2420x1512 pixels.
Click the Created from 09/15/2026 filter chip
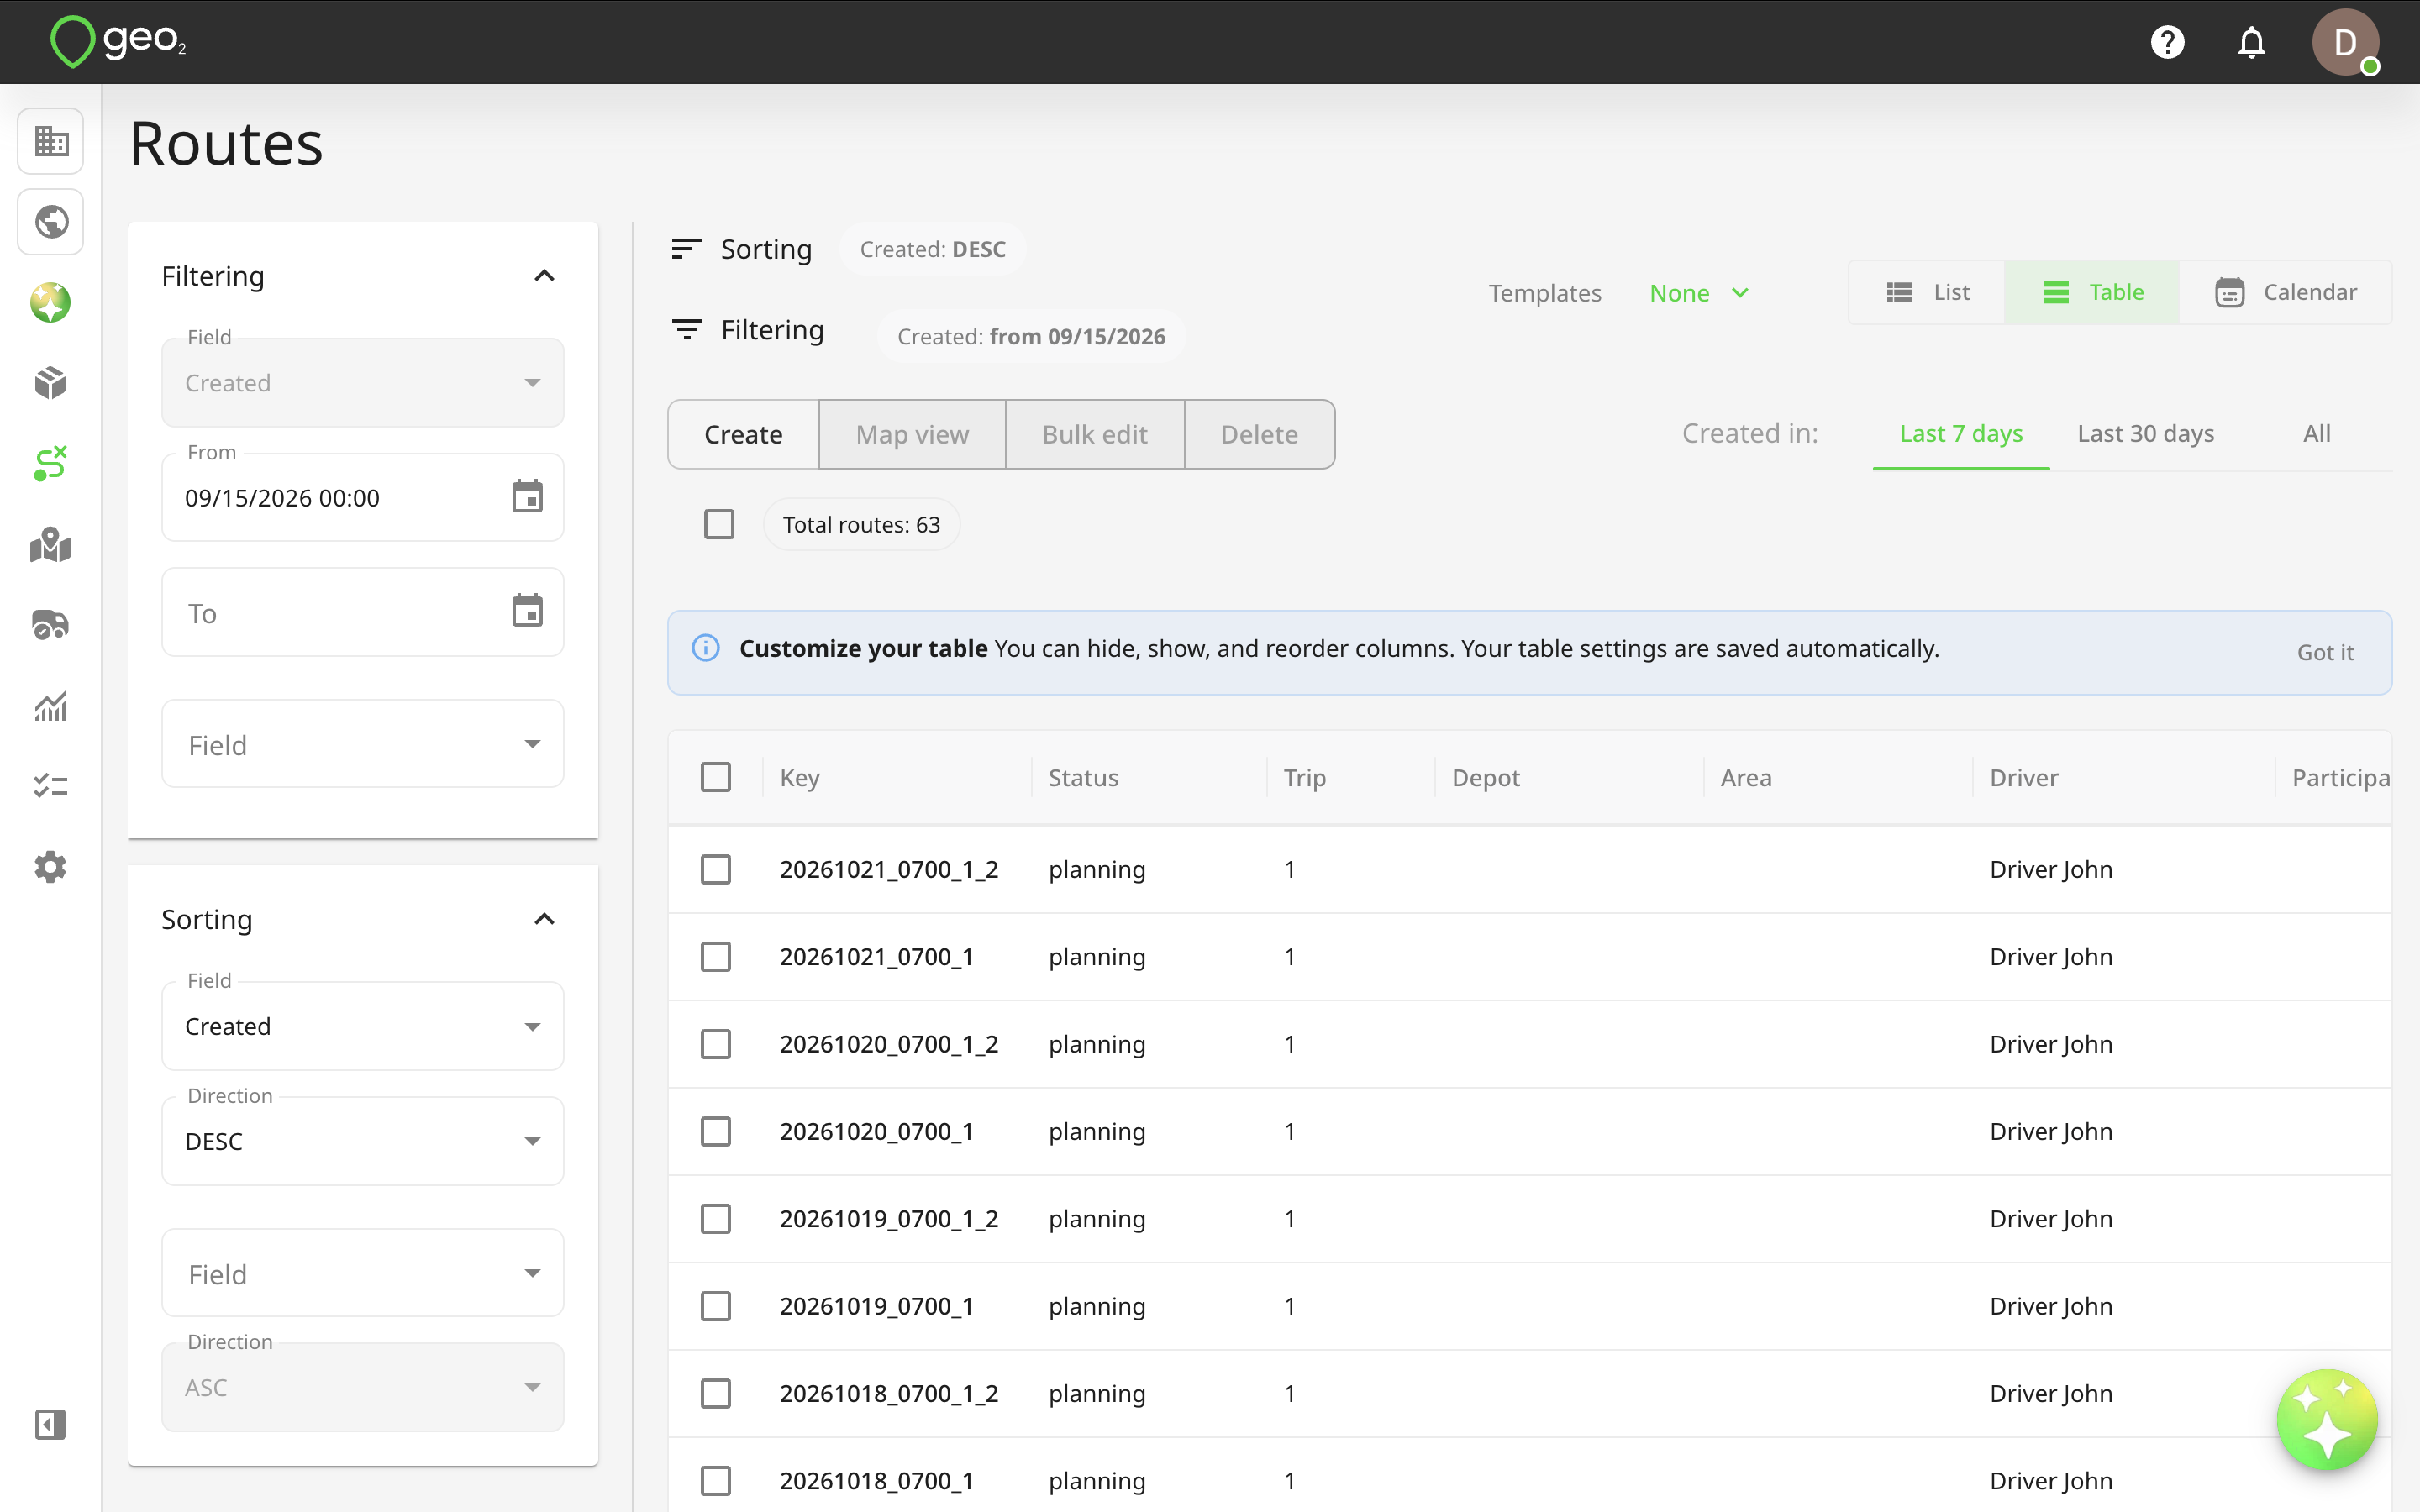pos(1031,336)
